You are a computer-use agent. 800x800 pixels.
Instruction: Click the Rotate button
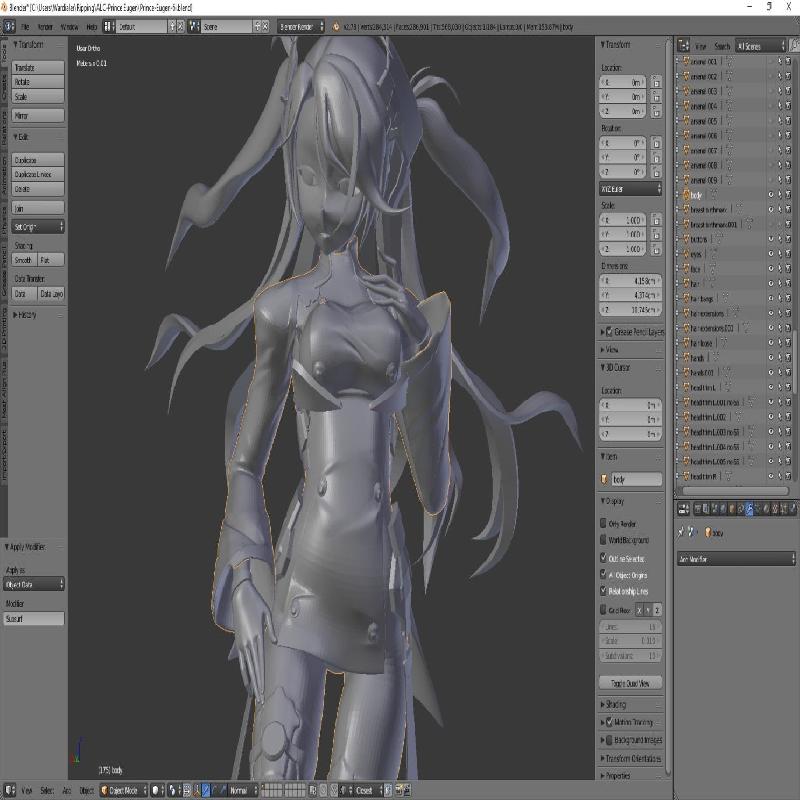pos(38,82)
